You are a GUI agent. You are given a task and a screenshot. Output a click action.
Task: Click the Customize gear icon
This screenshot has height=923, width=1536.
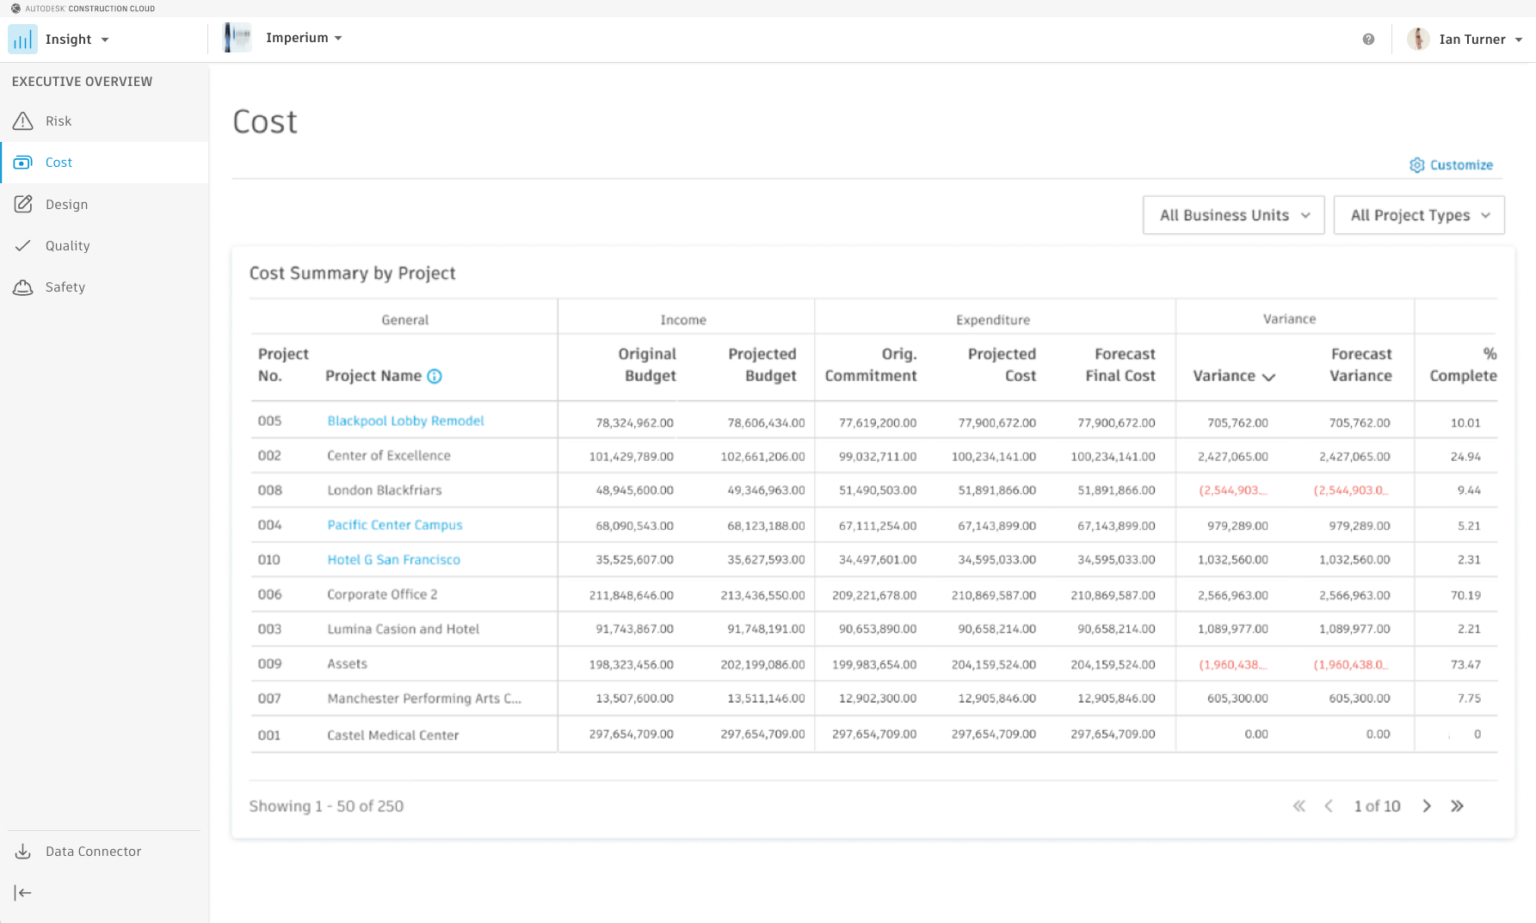coord(1417,165)
